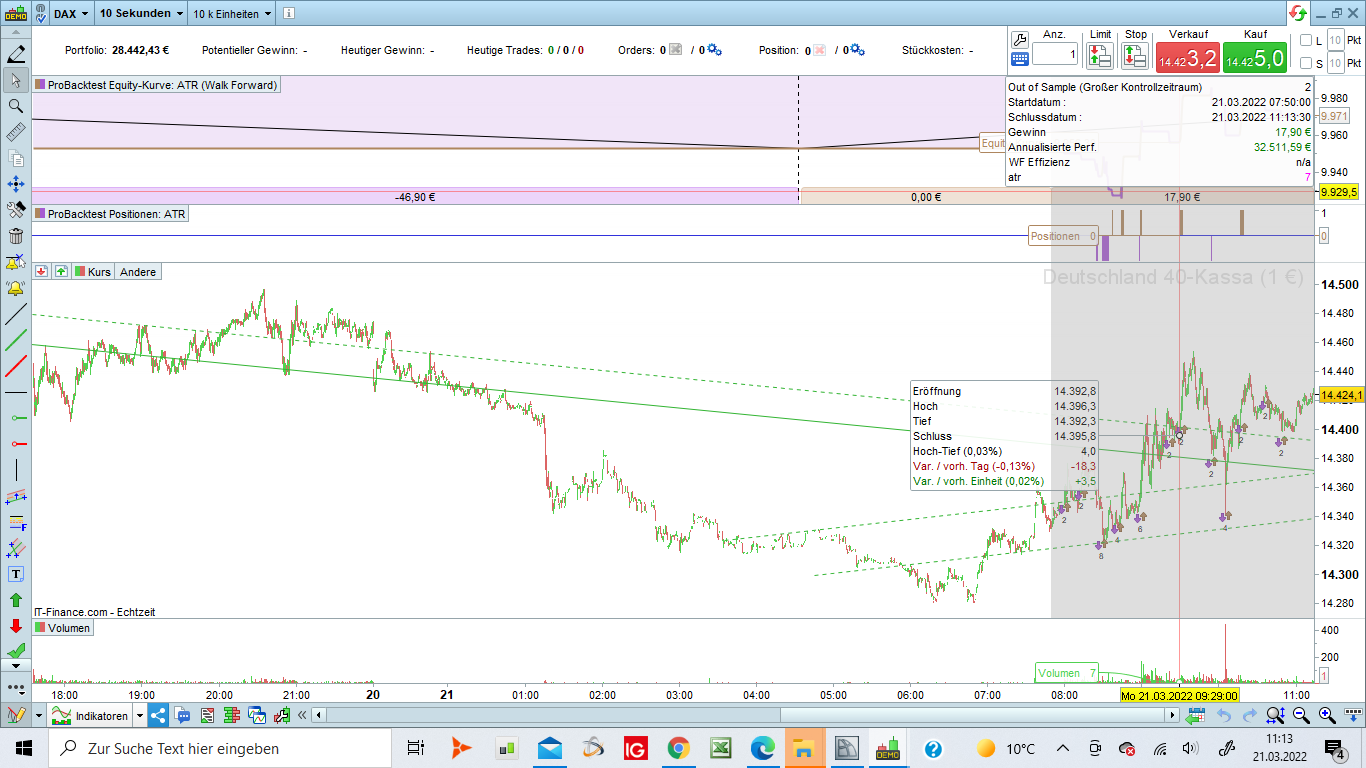
Task: Open the wrench order settings icon
Action: 1020,40
